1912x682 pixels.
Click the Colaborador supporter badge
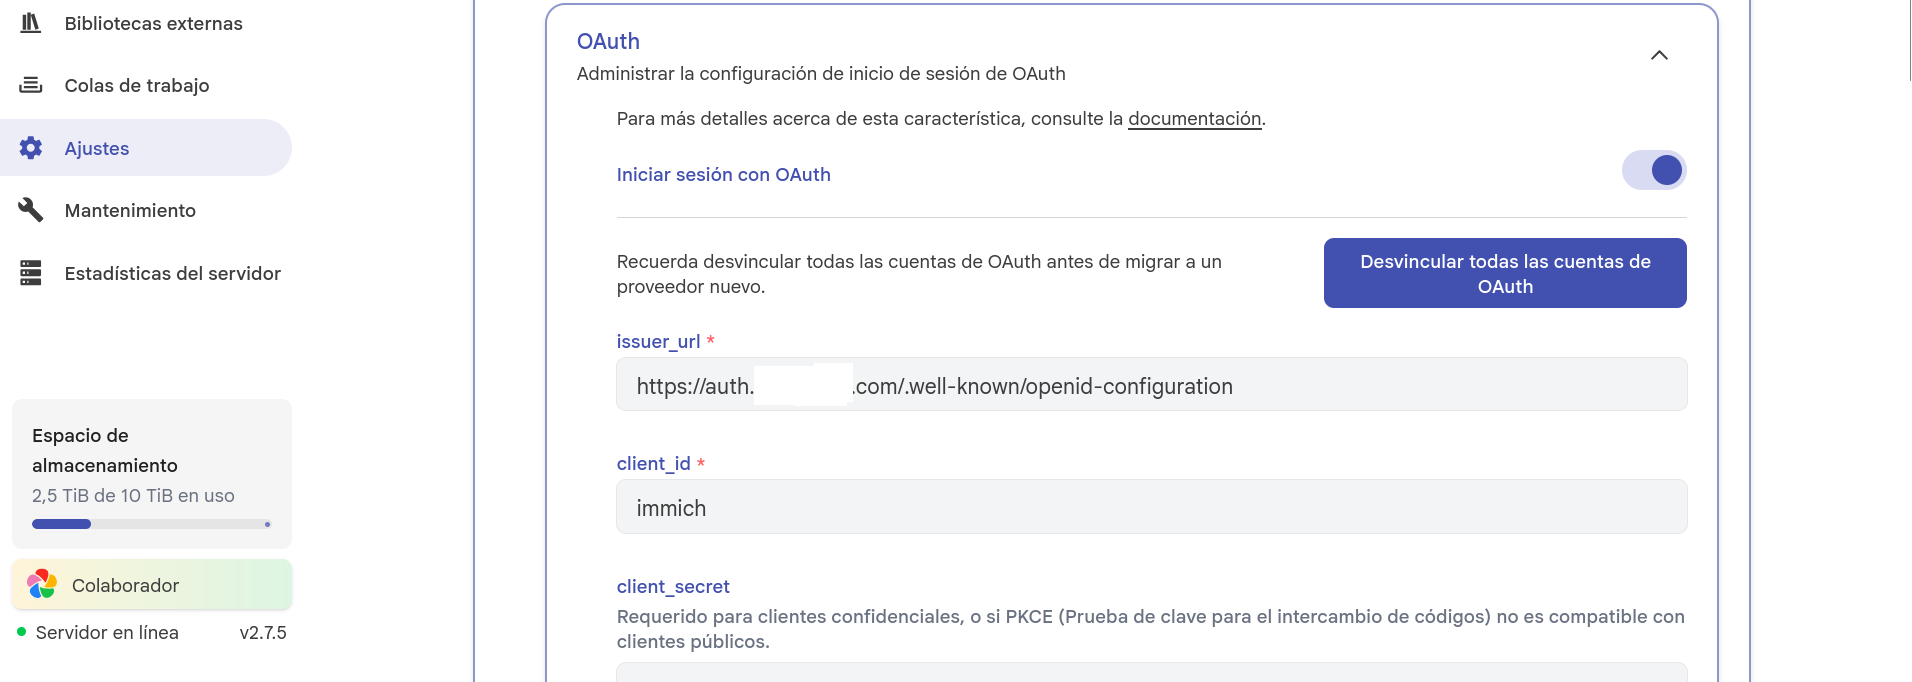pos(152,585)
